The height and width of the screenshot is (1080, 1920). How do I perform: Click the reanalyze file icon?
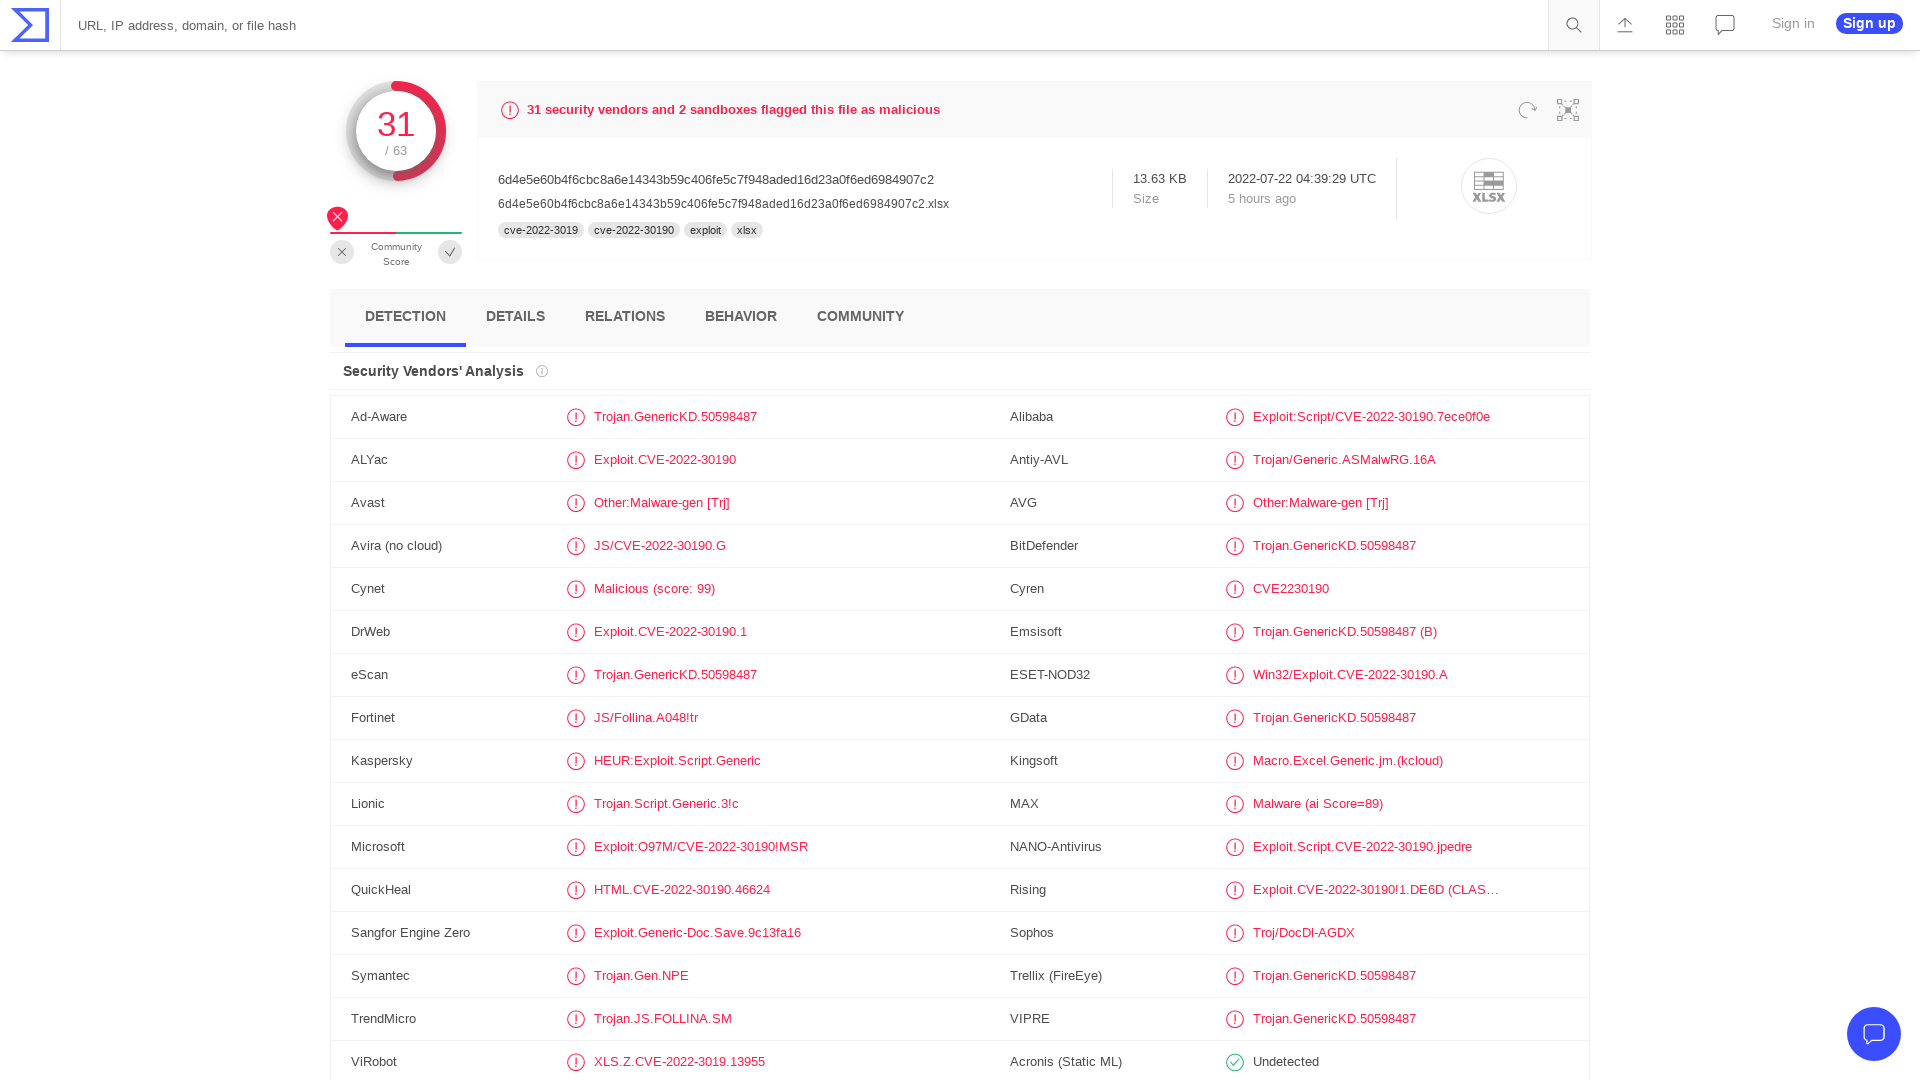coord(1527,110)
